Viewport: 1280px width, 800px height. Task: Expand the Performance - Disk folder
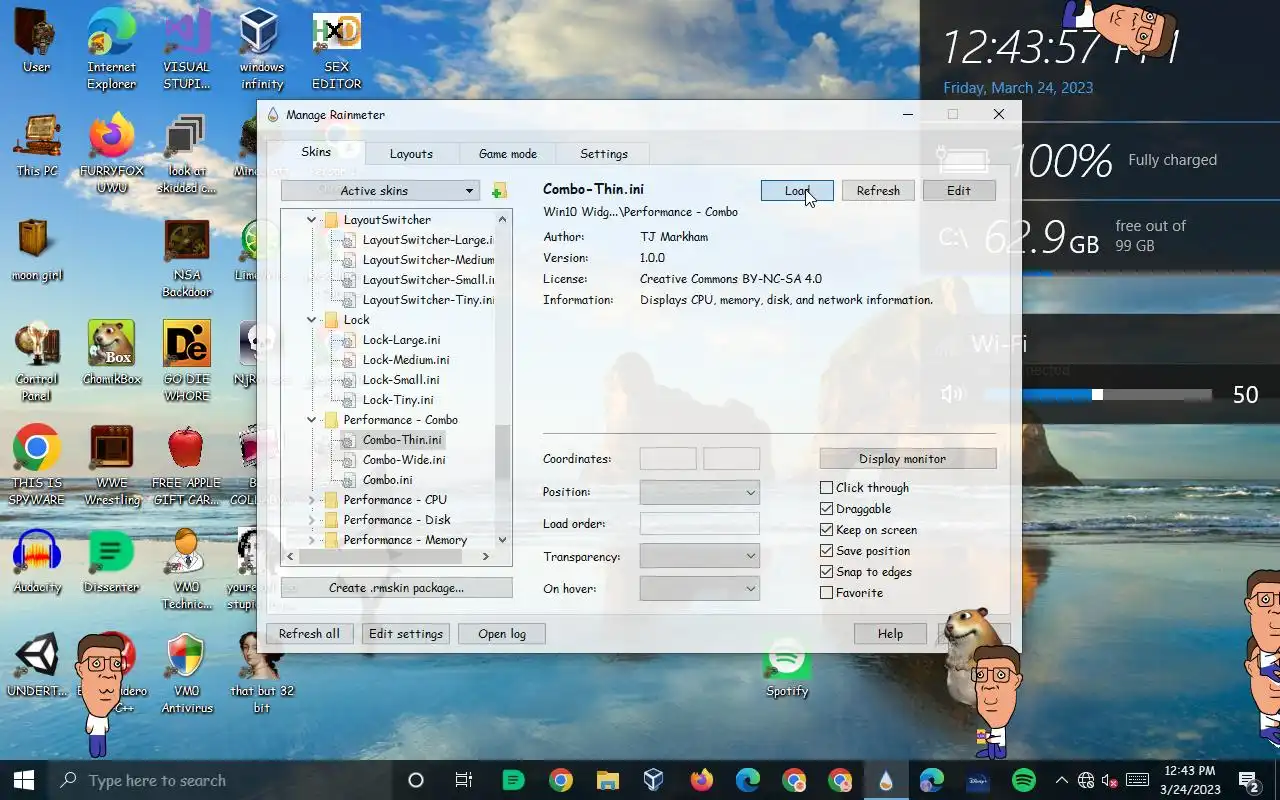pyautogui.click(x=311, y=520)
